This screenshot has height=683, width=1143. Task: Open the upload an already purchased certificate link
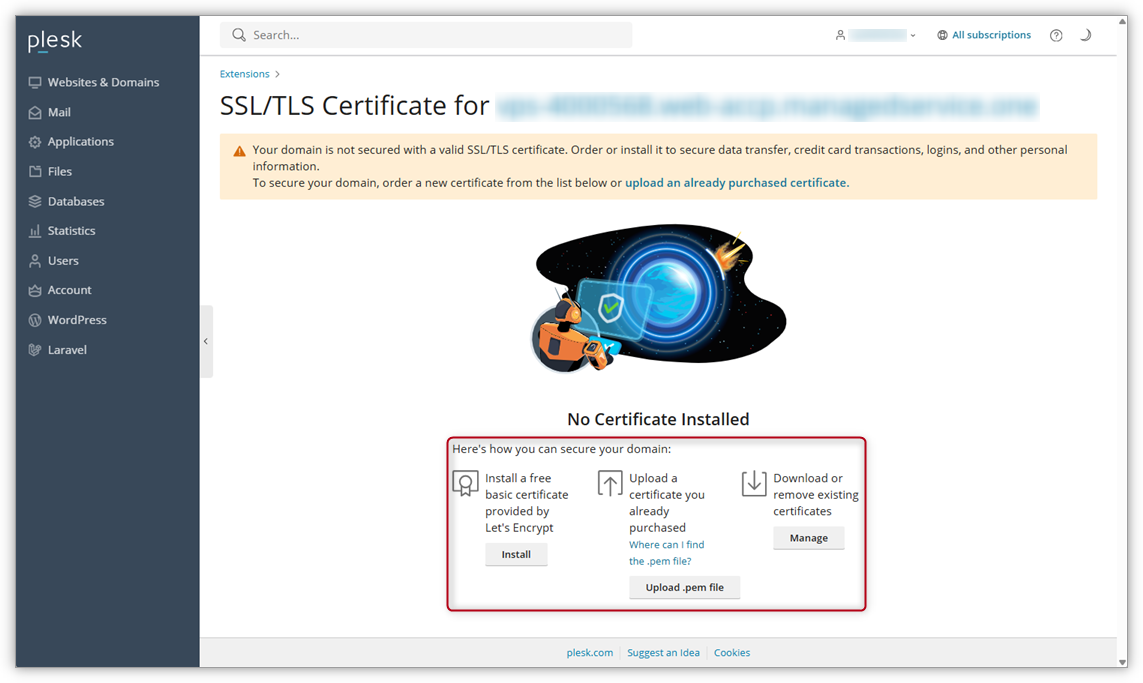click(x=736, y=183)
